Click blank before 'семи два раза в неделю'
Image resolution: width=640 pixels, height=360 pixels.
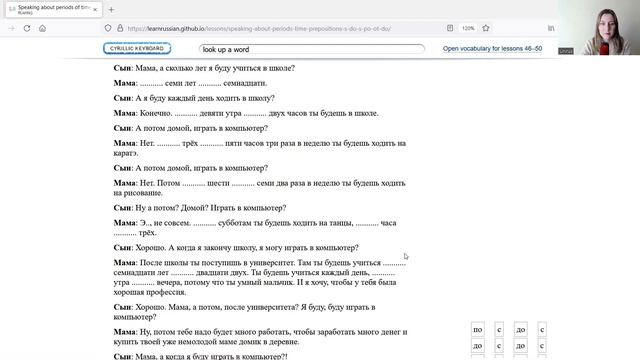[x=243, y=183]
